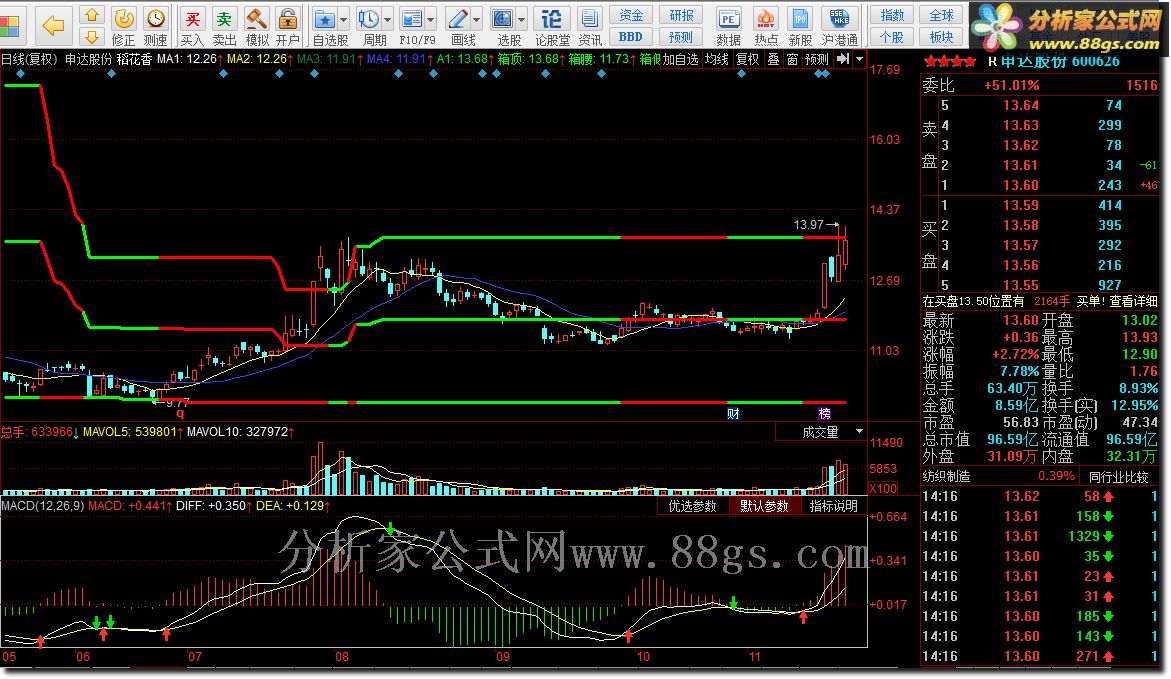Viewport: 1171px width, 679px height.
Task: Click the MACD(12,26,9) indicator label
Action: [x=43, y=506]
